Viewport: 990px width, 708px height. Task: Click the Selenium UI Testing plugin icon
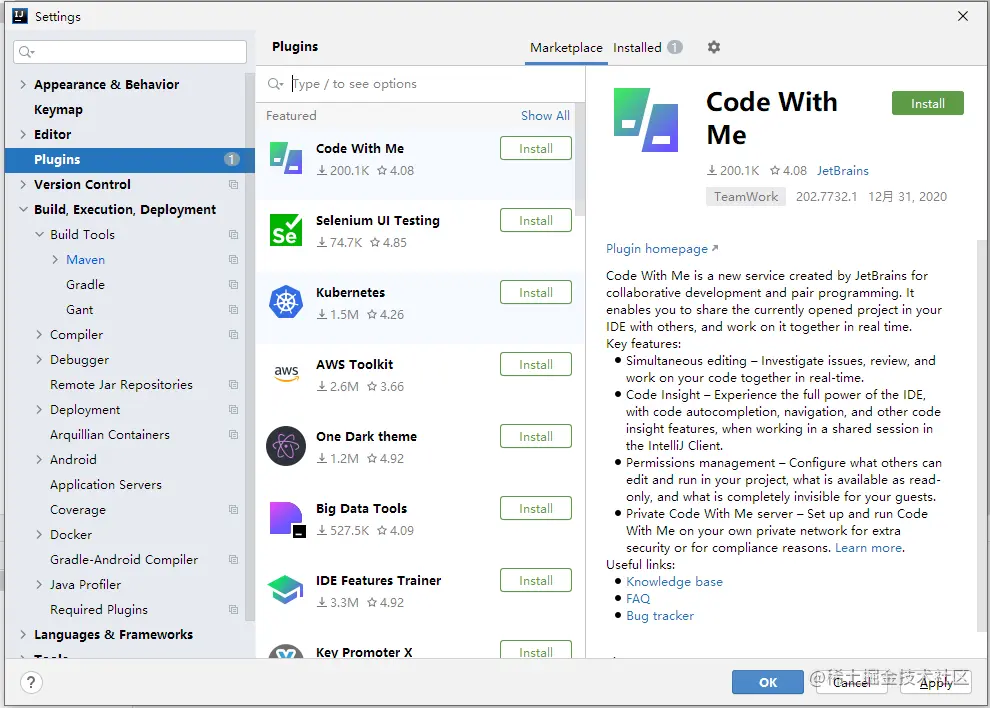click(x=285, y=230)
